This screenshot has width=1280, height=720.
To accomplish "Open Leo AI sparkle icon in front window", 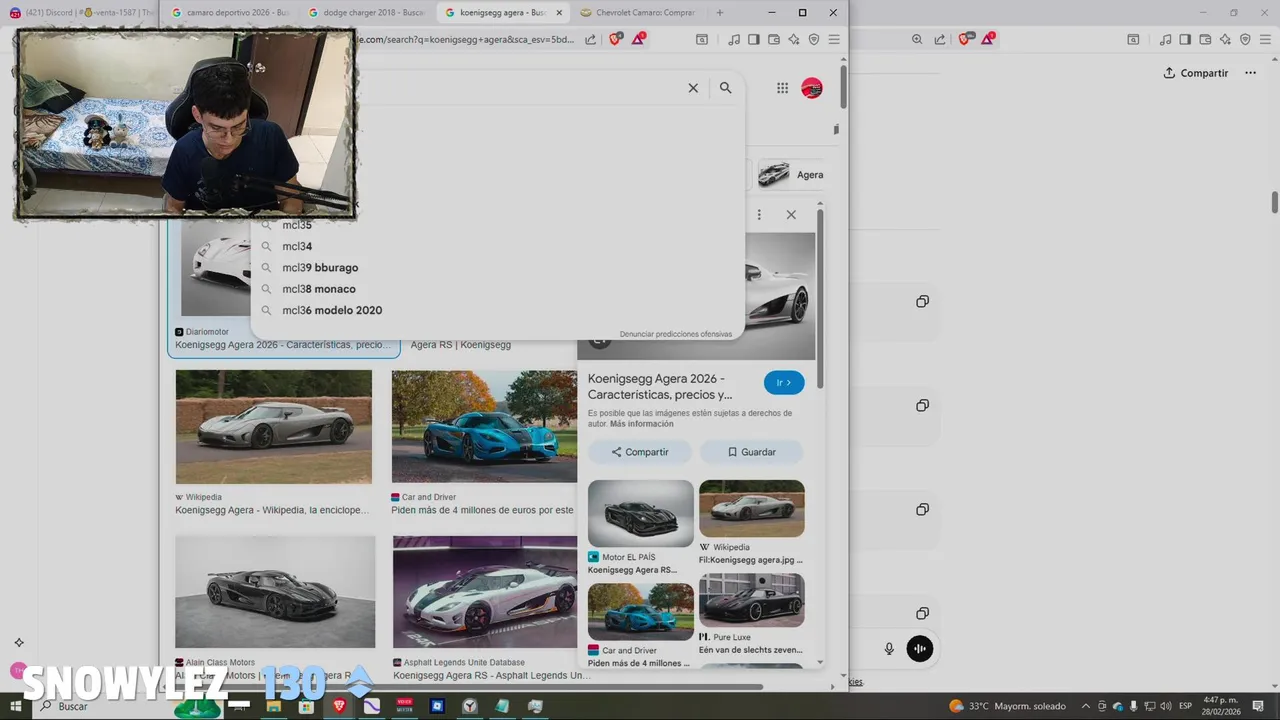I will click(793, 39).
